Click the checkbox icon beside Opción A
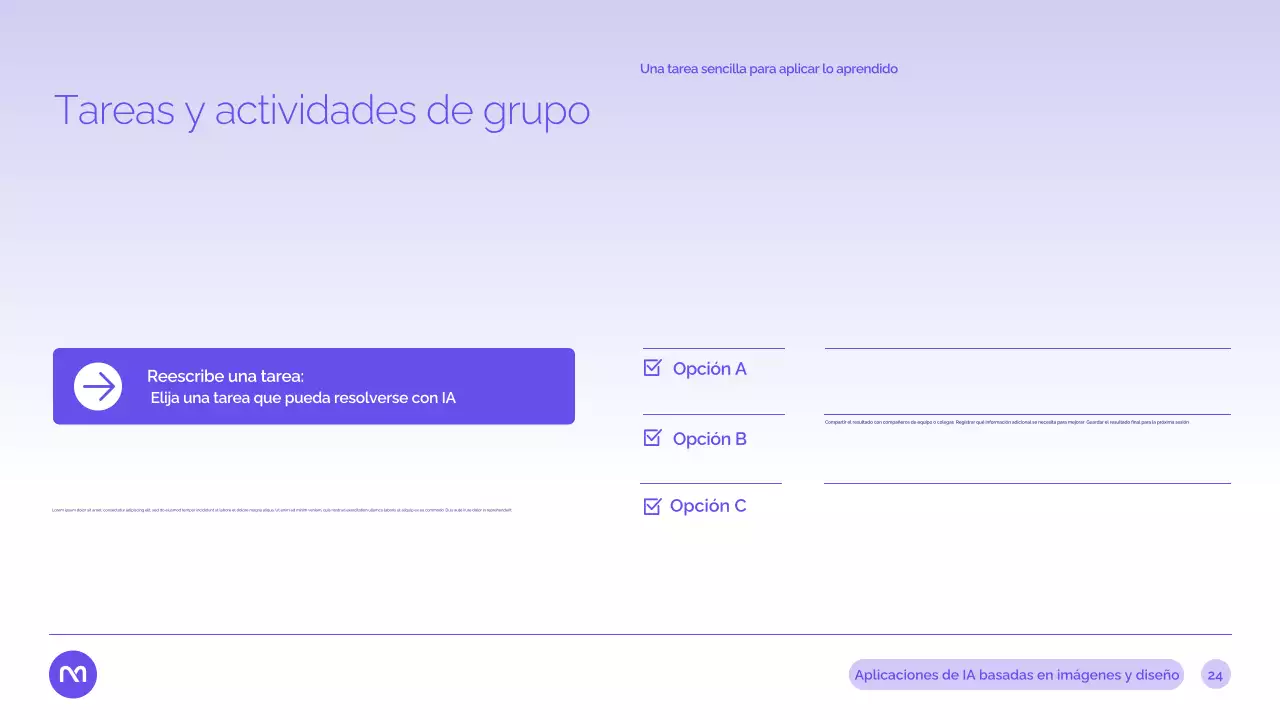Screen dimensions: 1280x720 click(652, 368)
